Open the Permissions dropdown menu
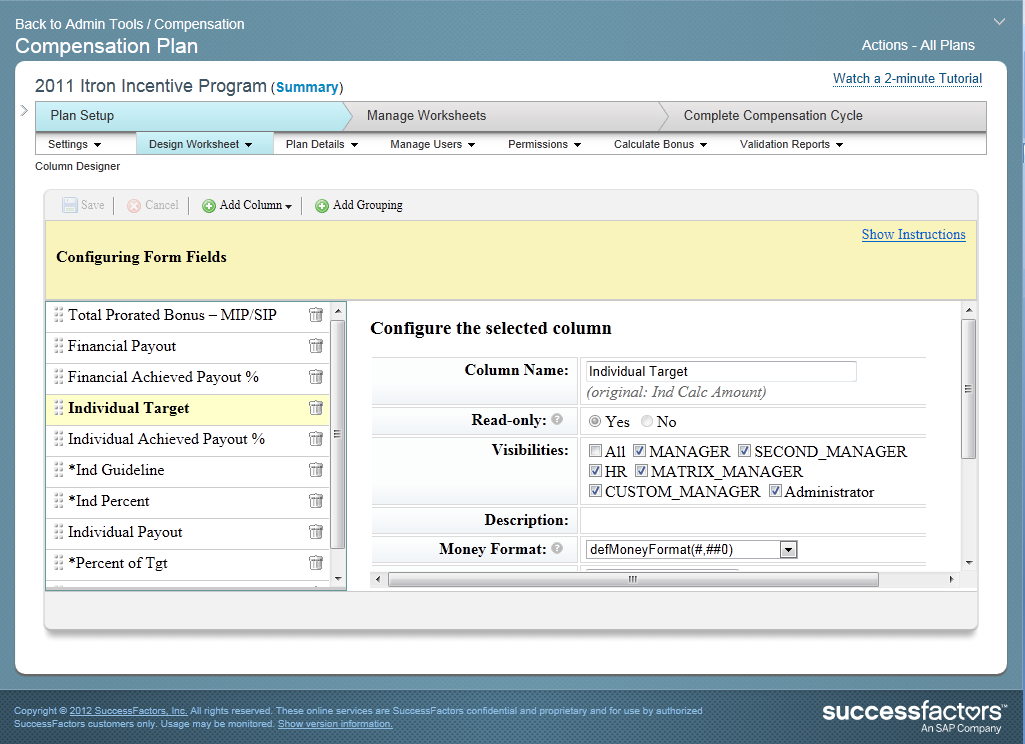This screenshot has height=744, width=1025. click(545, 144)
